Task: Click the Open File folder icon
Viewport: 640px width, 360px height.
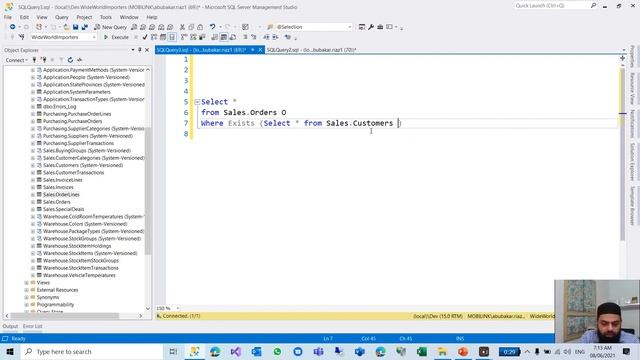Action: (x=67, y=27)
